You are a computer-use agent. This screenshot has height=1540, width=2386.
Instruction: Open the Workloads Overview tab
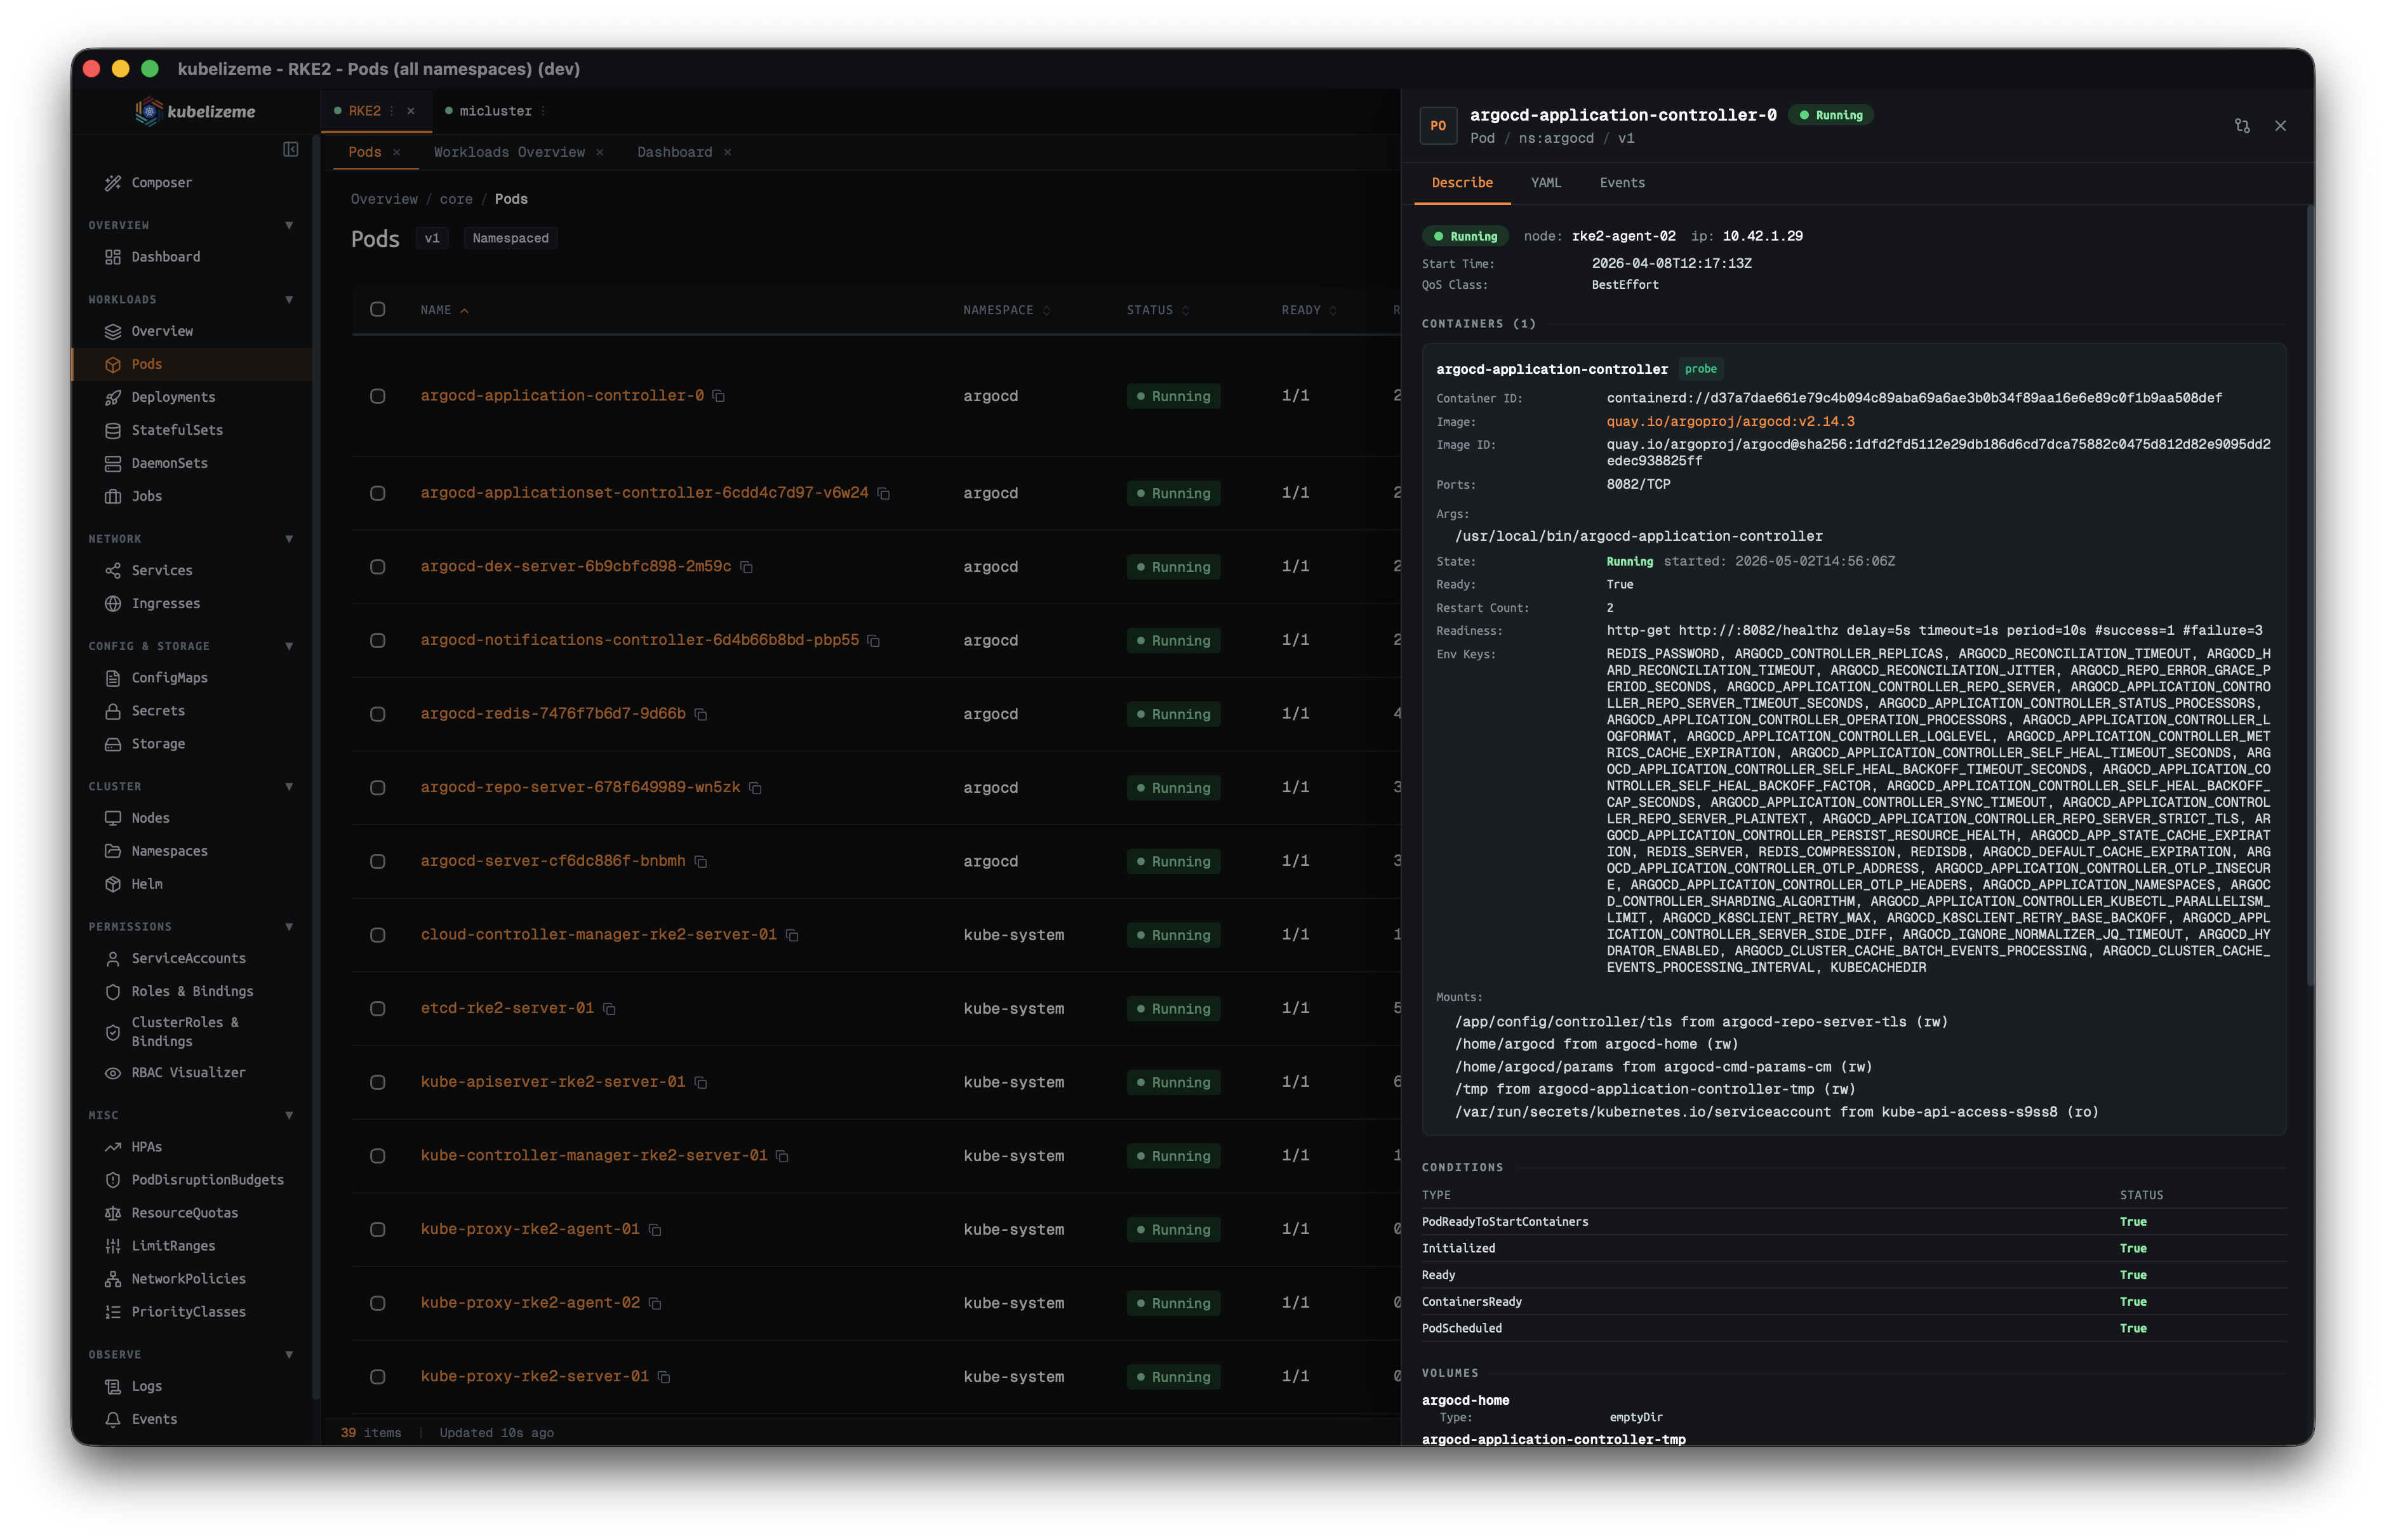click(x=509, y=152)
